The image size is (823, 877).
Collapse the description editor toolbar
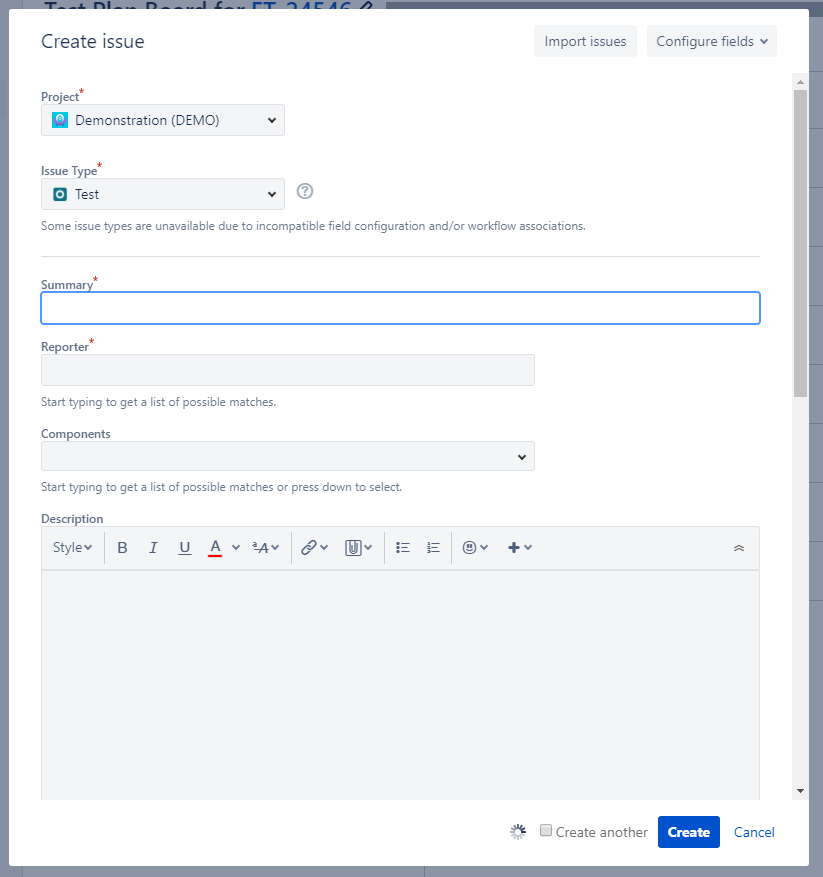pyautogui.click(x=739, y=548)
